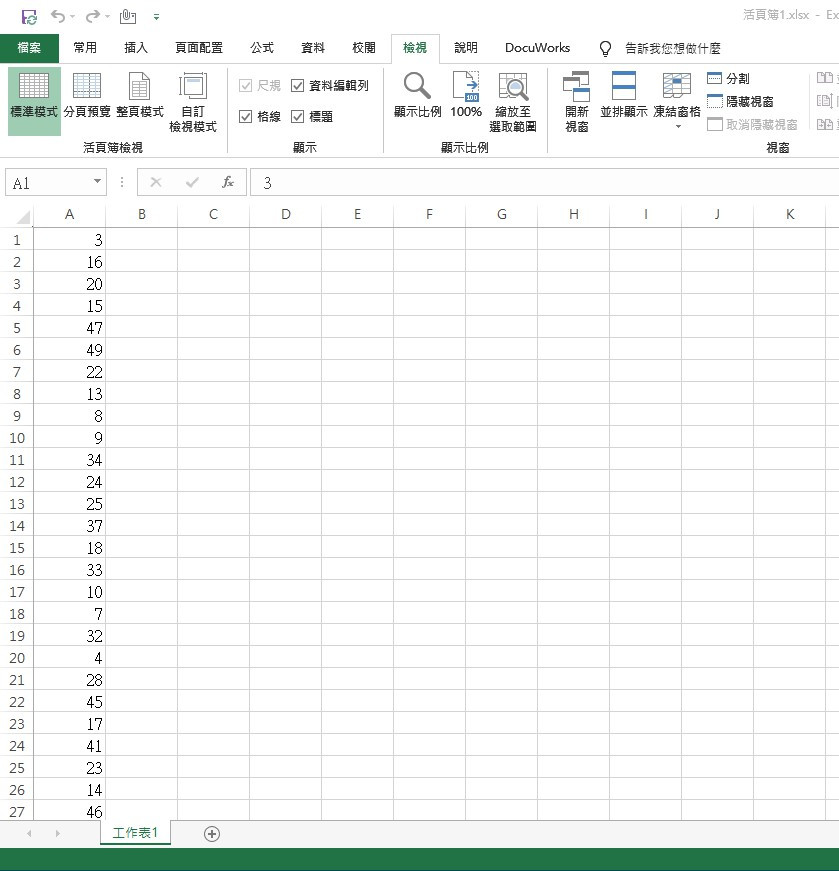The height and width of the screenshot is (871, 839).
Task: Switch to the 插入 Insert tab
Action: click(136, 48)
